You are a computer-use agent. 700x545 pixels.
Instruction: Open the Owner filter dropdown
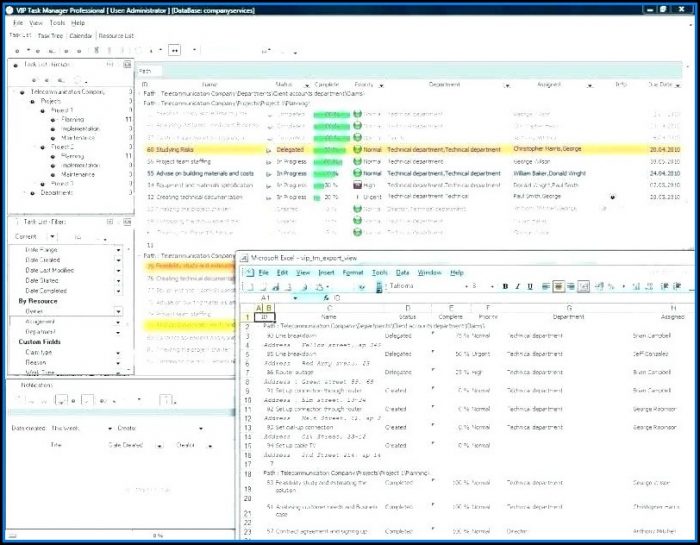pyautogui.click(x=118, y=311)
